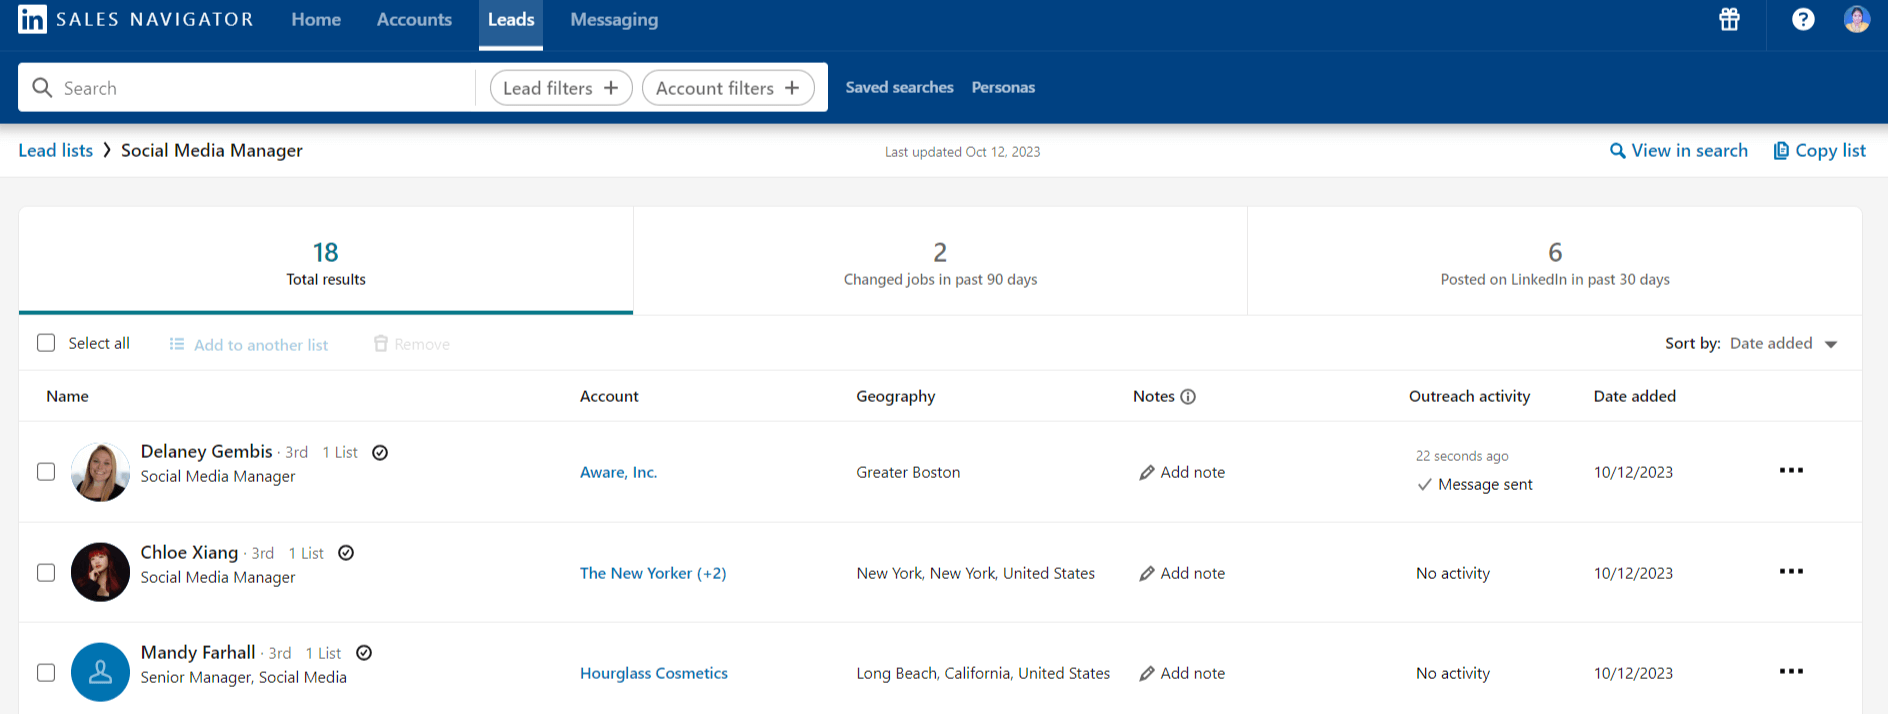Open the gift rewards icon
The height and width of the screenshot is (714, 1888).
click(x=1729, y=20)
